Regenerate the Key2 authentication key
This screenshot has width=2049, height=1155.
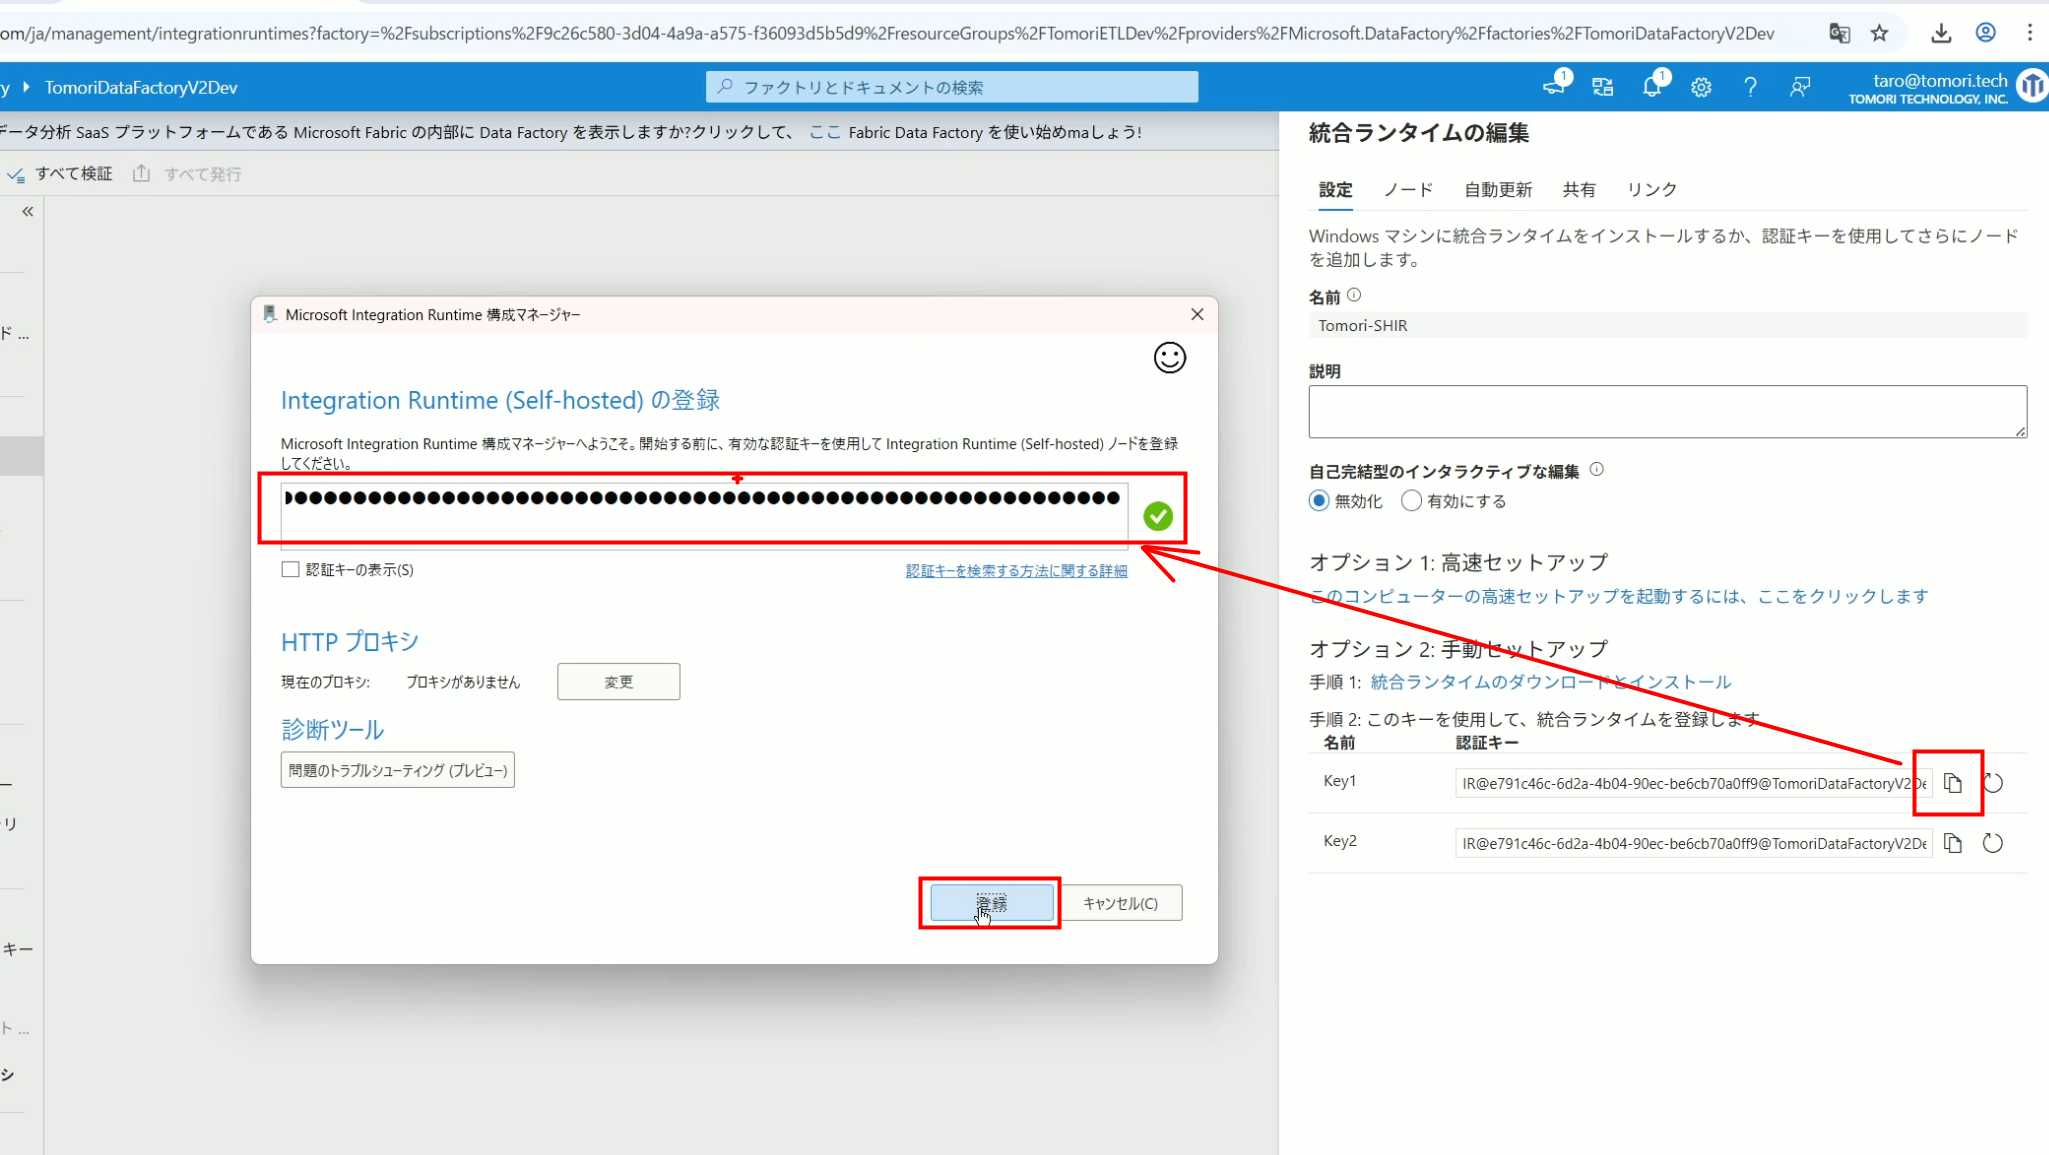point(1992,843)
